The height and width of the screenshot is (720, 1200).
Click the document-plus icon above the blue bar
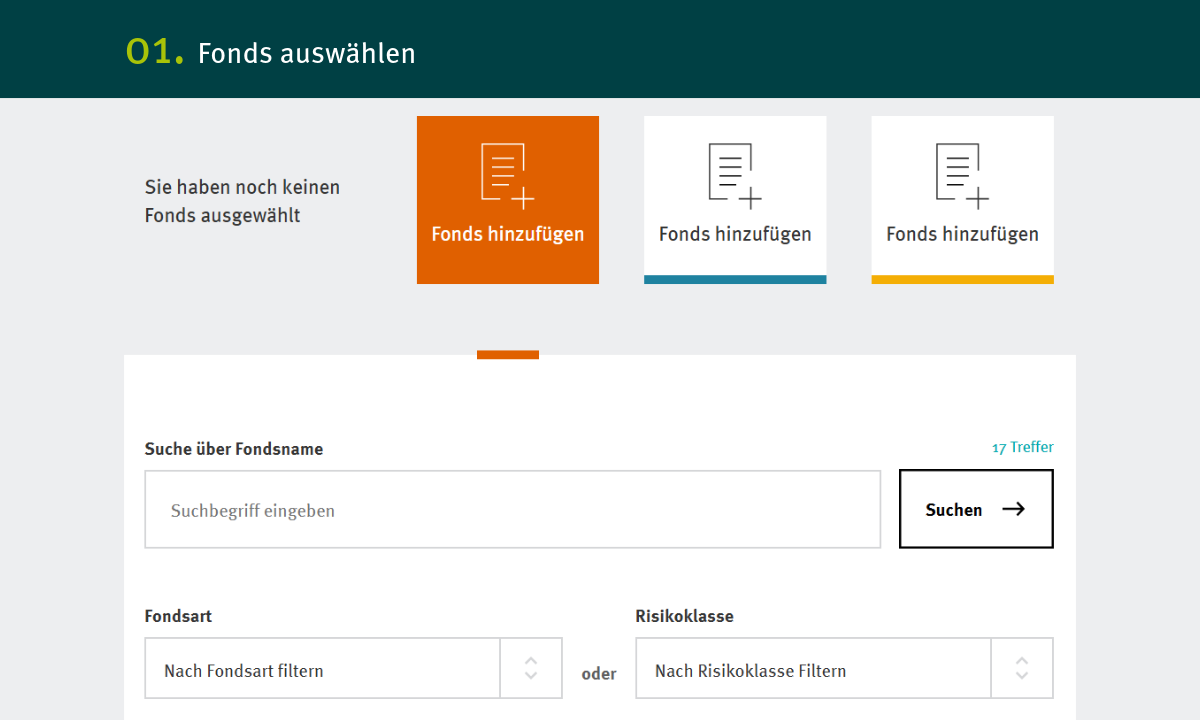[x=735, y=176]
